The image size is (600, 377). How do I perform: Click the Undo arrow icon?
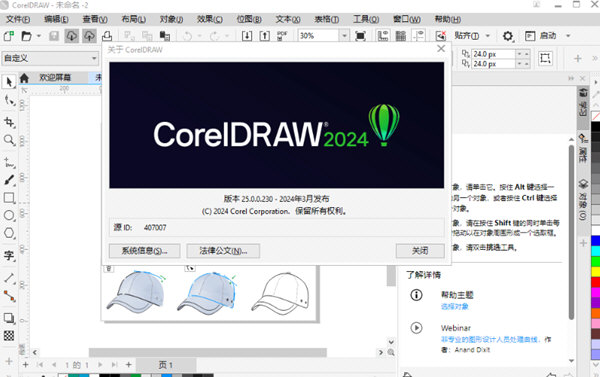[x=188, y=36]
